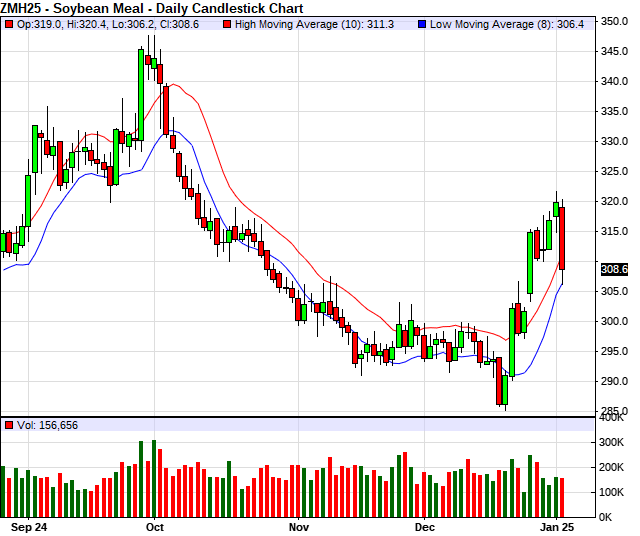Screen dimensions: 640x536
Task: Click the 285.0 price axis label
Action: [614, 411]
